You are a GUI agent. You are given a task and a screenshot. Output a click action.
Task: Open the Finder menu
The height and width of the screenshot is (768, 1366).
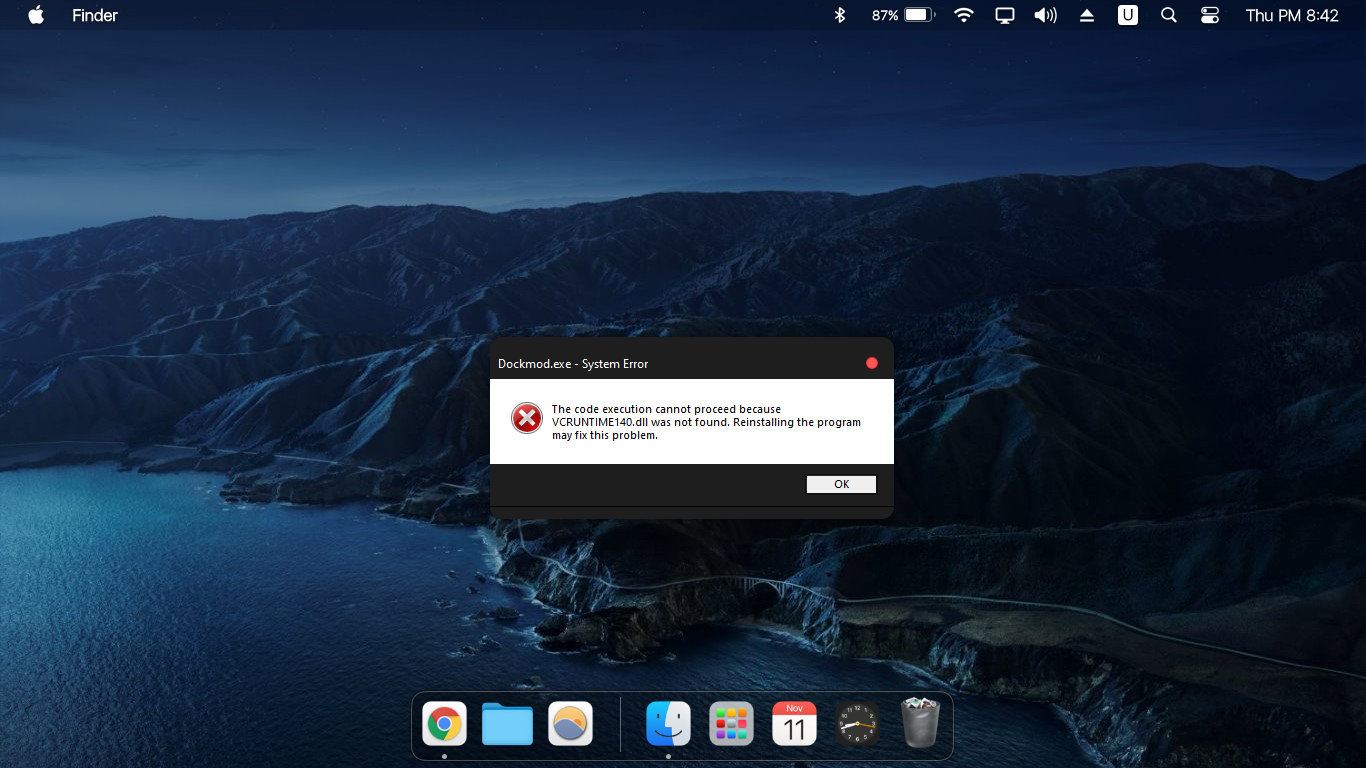pyautogui.click(x=94, y=15)
